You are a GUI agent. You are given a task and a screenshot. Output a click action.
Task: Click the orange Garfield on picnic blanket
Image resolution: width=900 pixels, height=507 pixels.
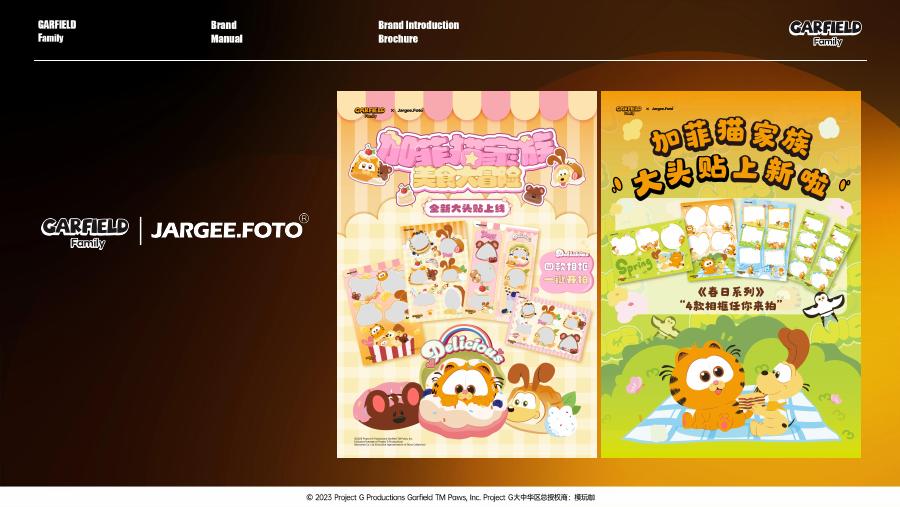click(704, 386)
